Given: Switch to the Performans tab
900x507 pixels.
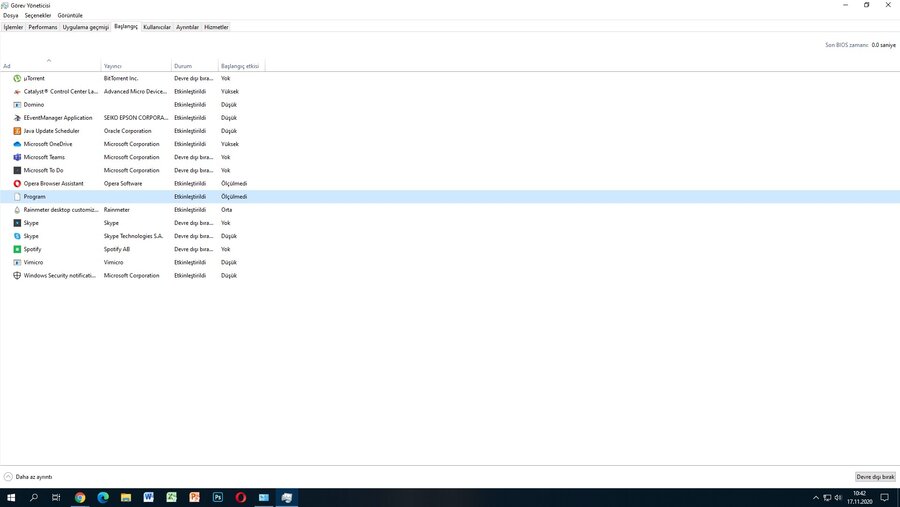Looking at the screenshot, I should tap(43, 27).
